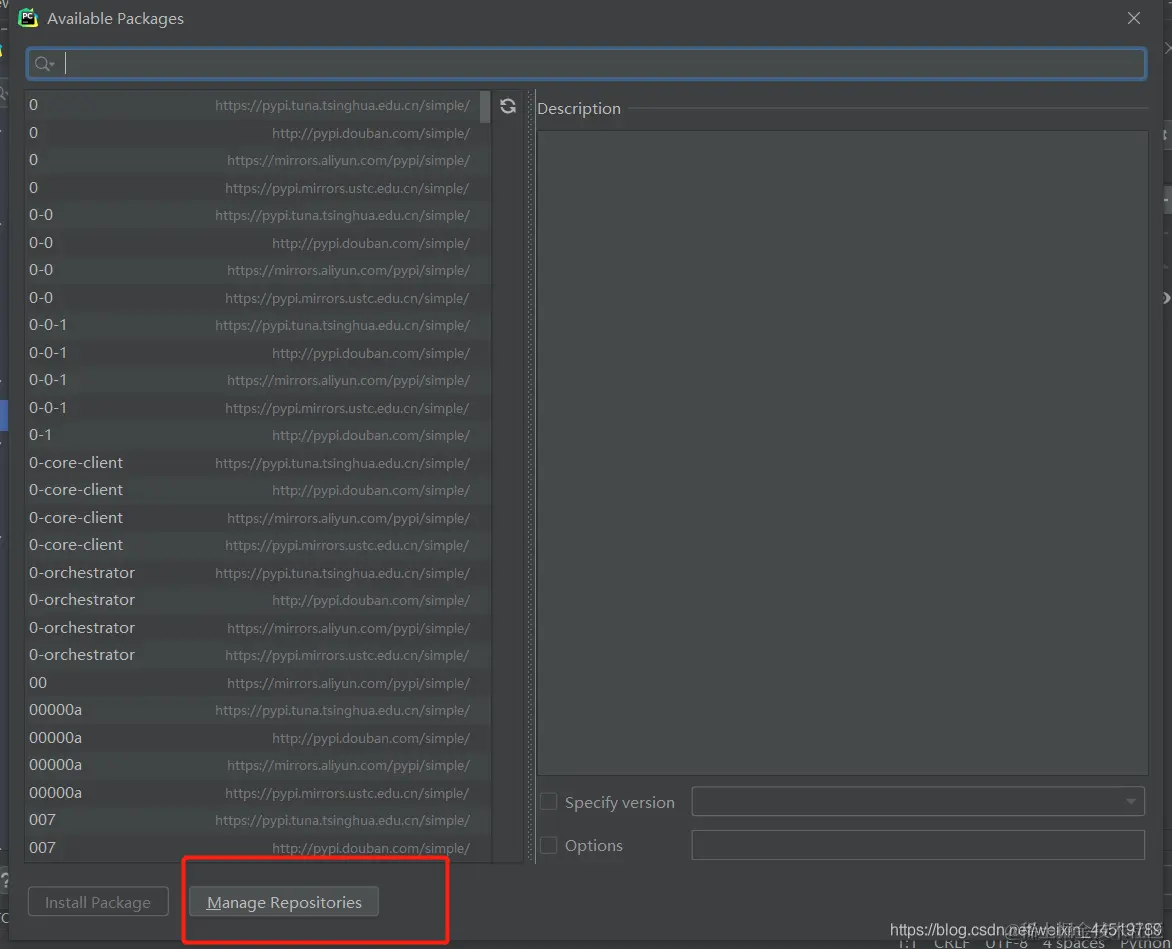
Task: Focus the package search field
Action: (x=586, y=64)
